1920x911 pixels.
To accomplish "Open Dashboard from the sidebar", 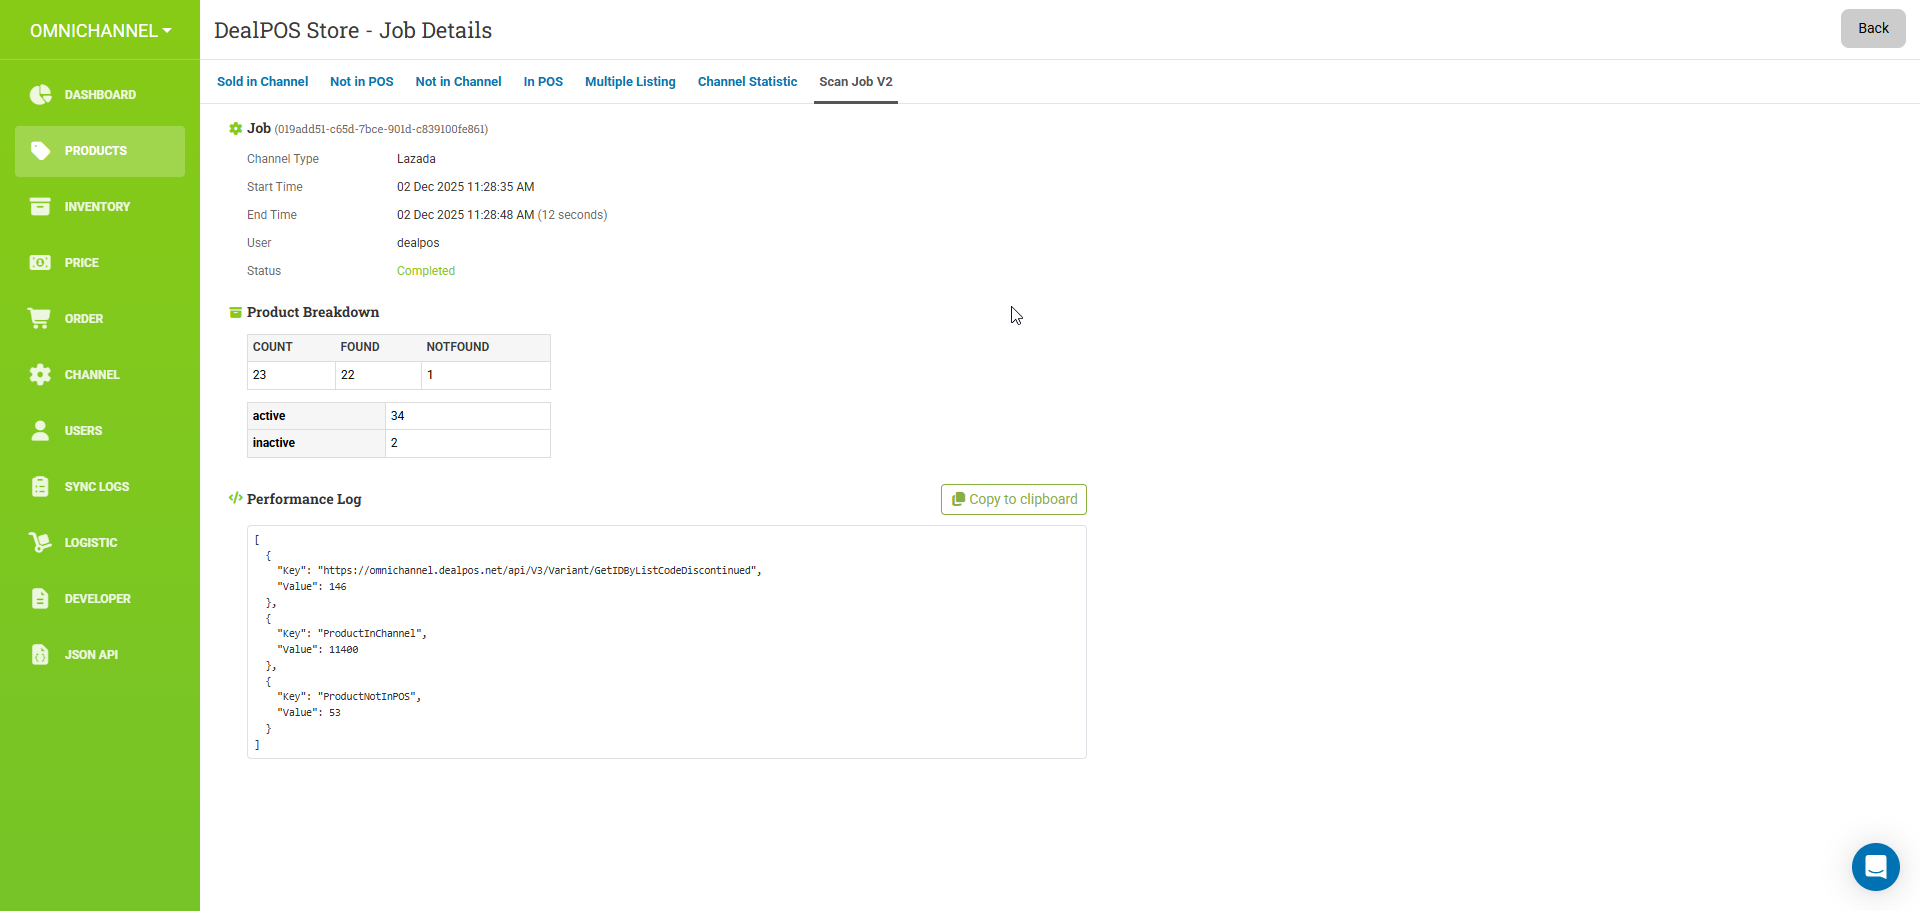I will (100, 95).
